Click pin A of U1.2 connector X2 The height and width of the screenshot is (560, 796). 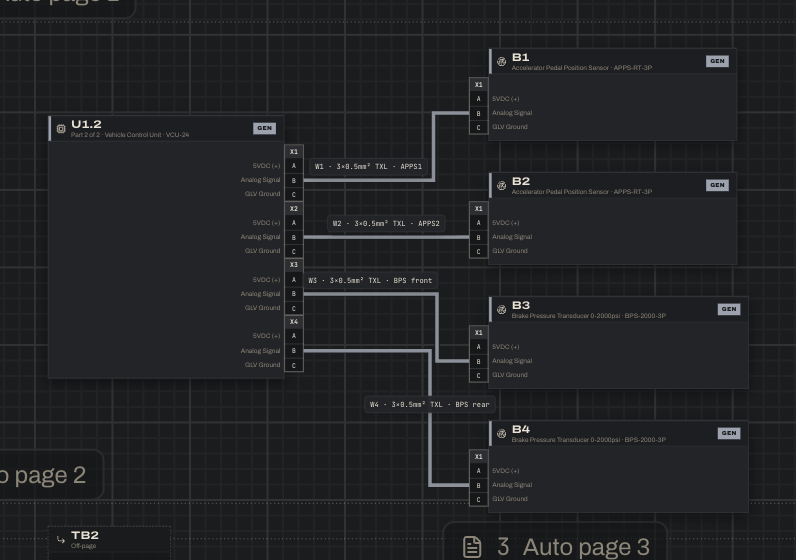(294, 223)
